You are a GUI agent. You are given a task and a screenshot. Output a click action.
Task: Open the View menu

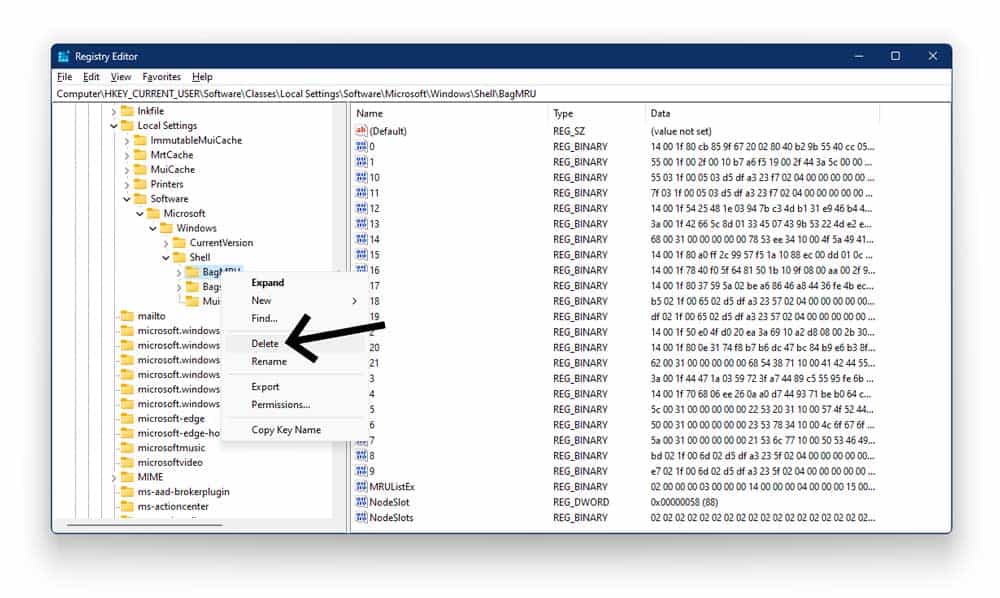121,77
